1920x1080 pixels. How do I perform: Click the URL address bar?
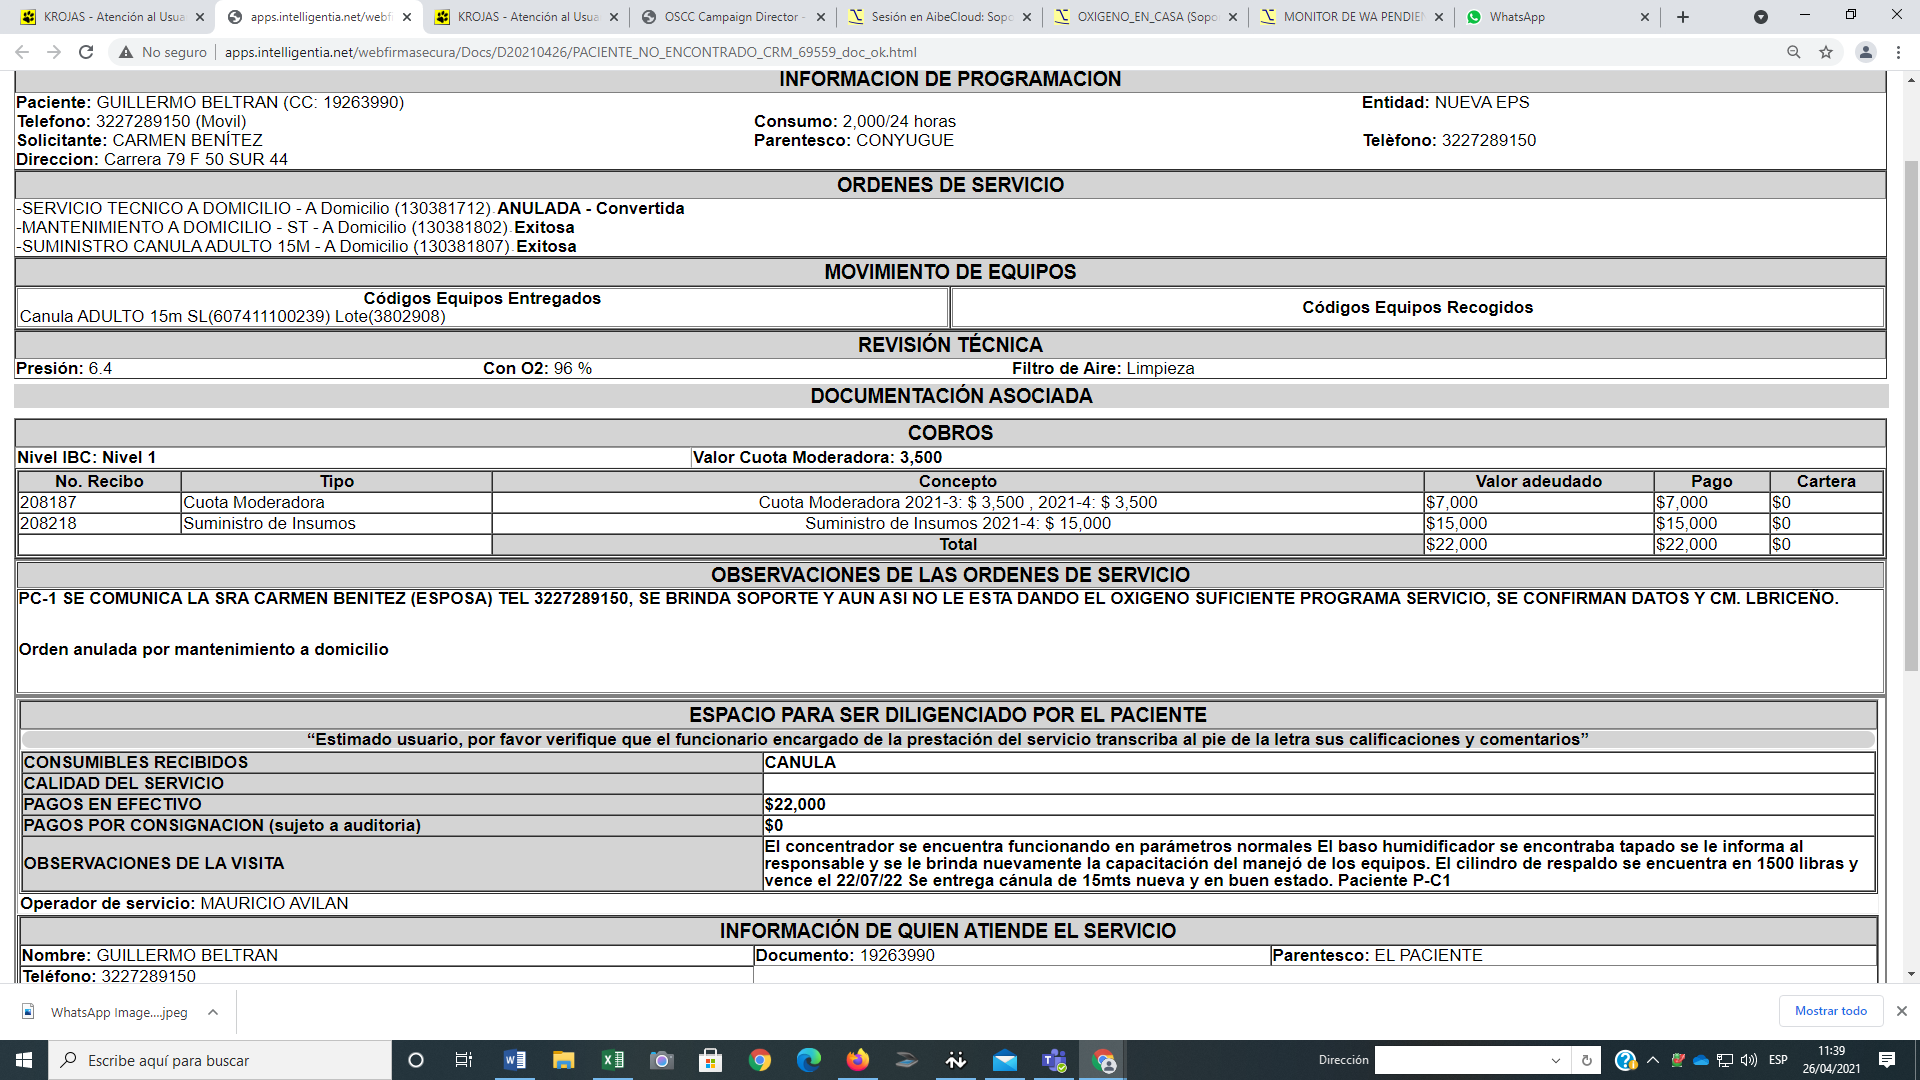coord(1000,52)
